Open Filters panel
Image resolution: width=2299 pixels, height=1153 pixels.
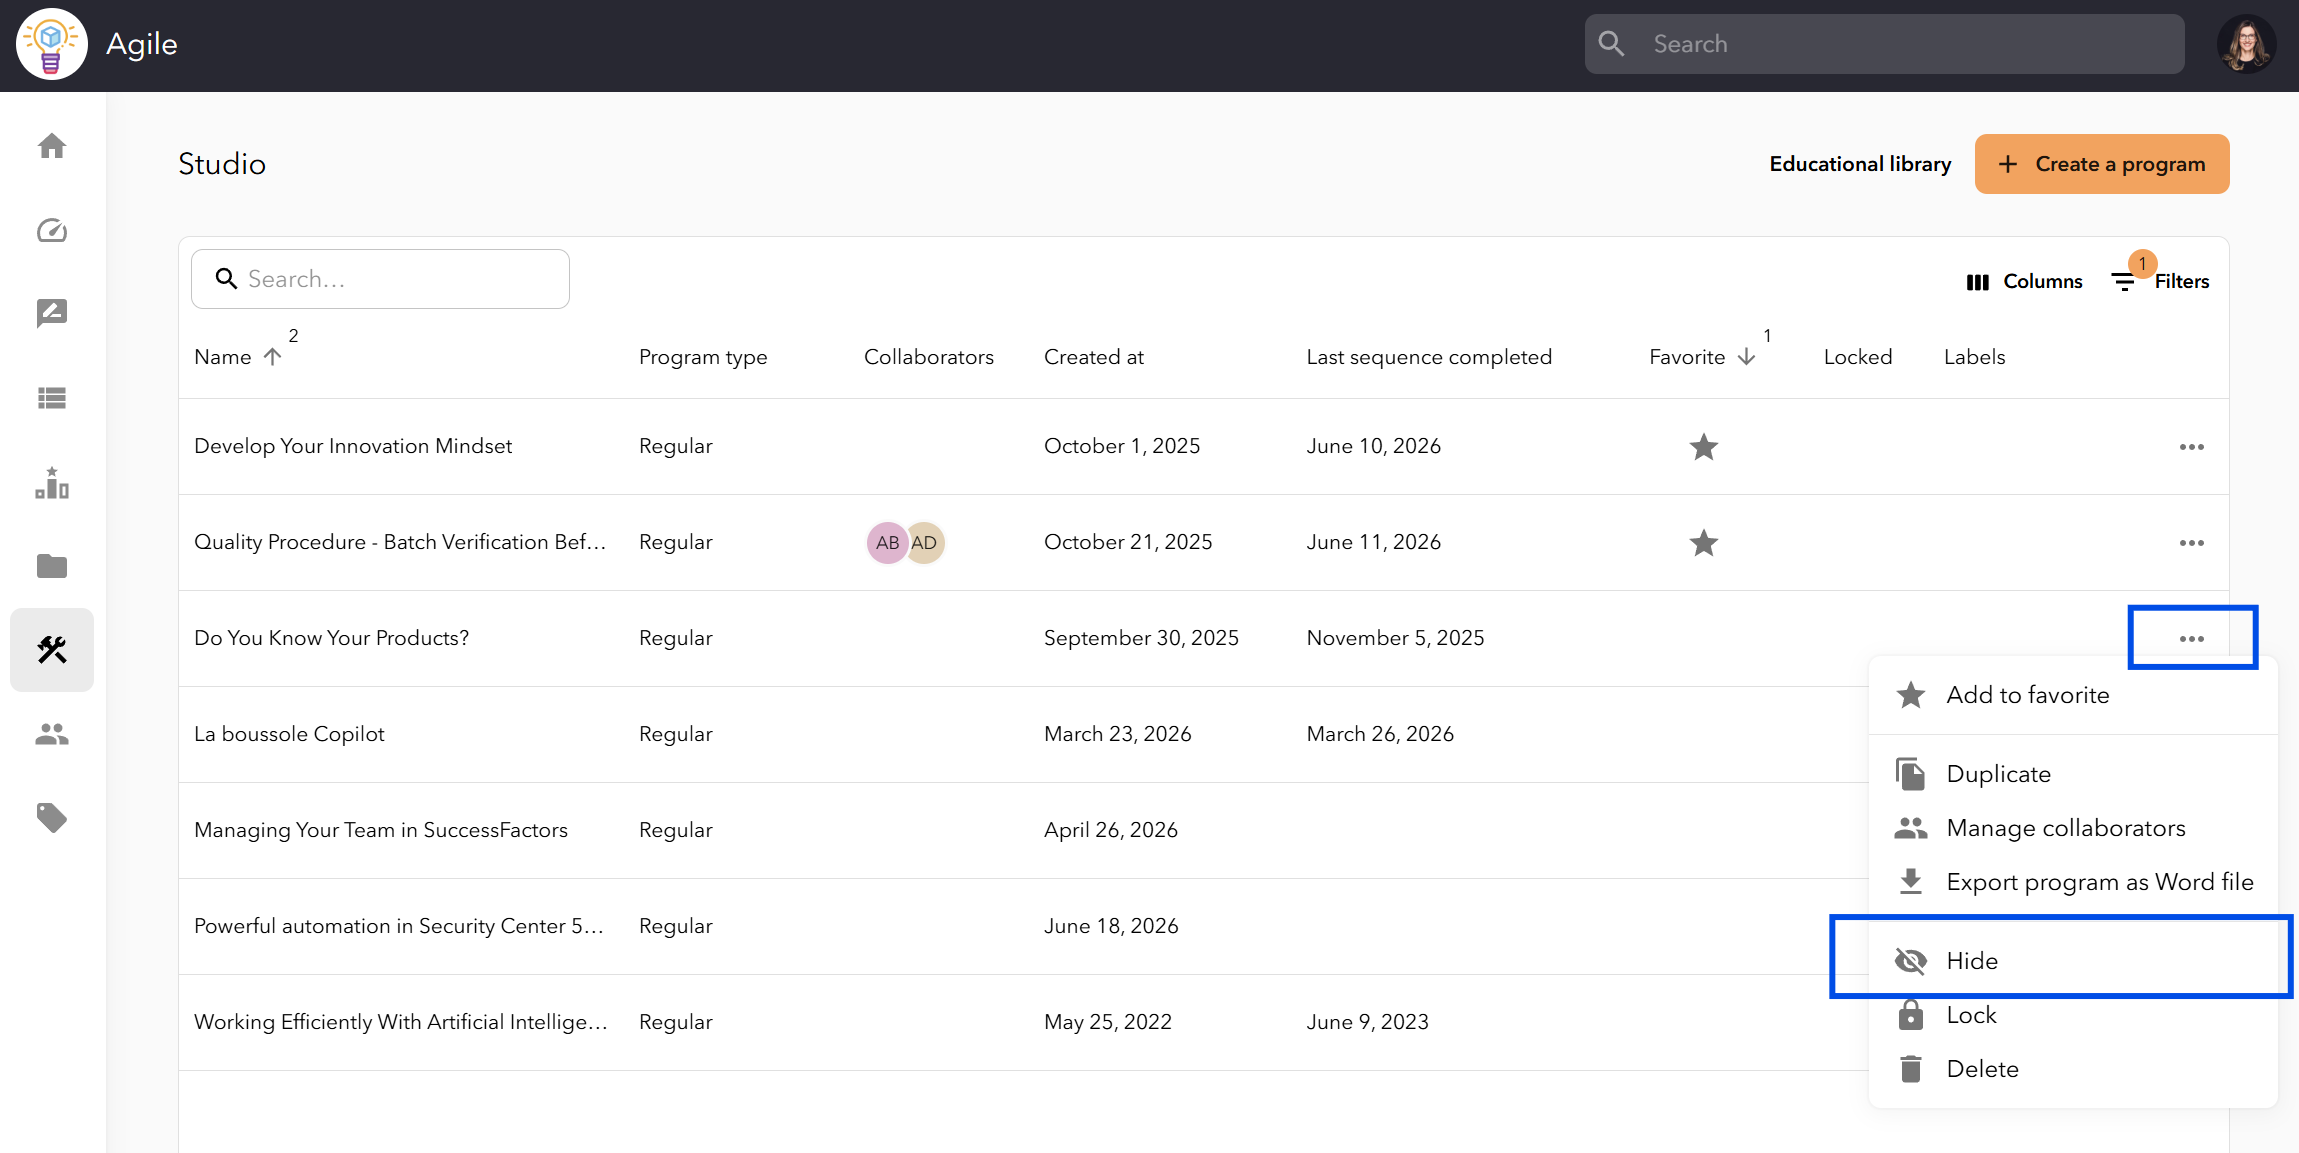click(x=2162, y=282)
